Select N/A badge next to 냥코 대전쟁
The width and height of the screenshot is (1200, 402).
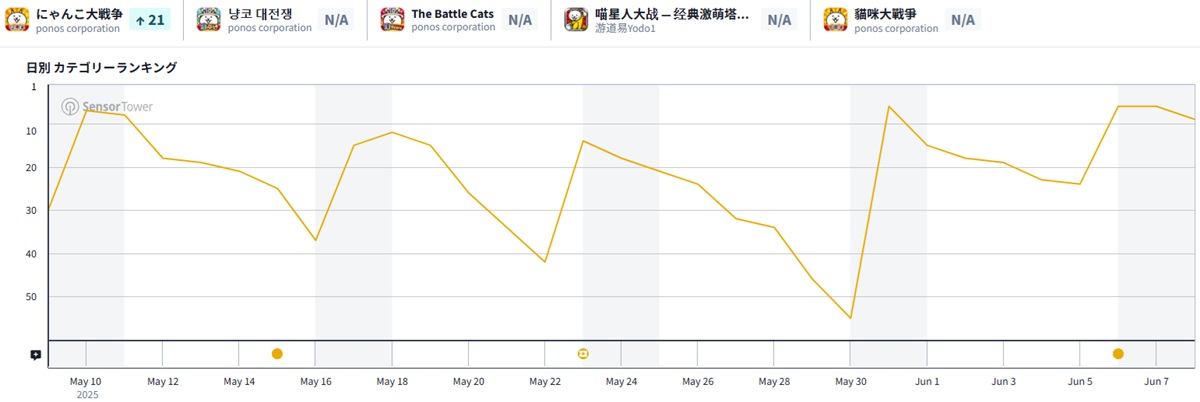click(336, 20)
